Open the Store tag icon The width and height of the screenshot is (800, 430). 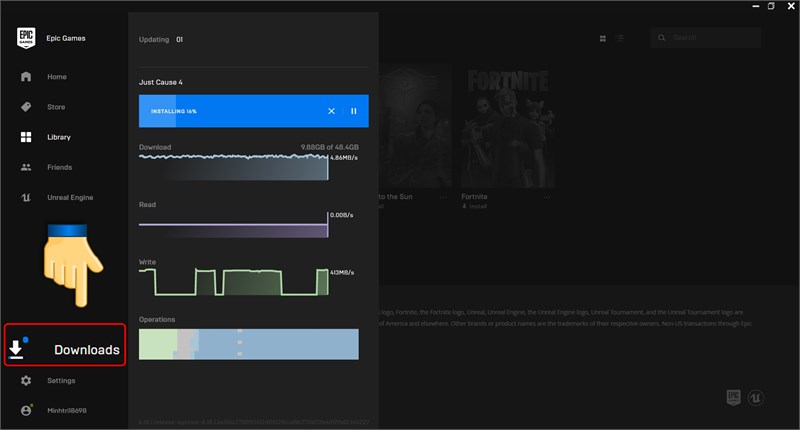(26, 107)
